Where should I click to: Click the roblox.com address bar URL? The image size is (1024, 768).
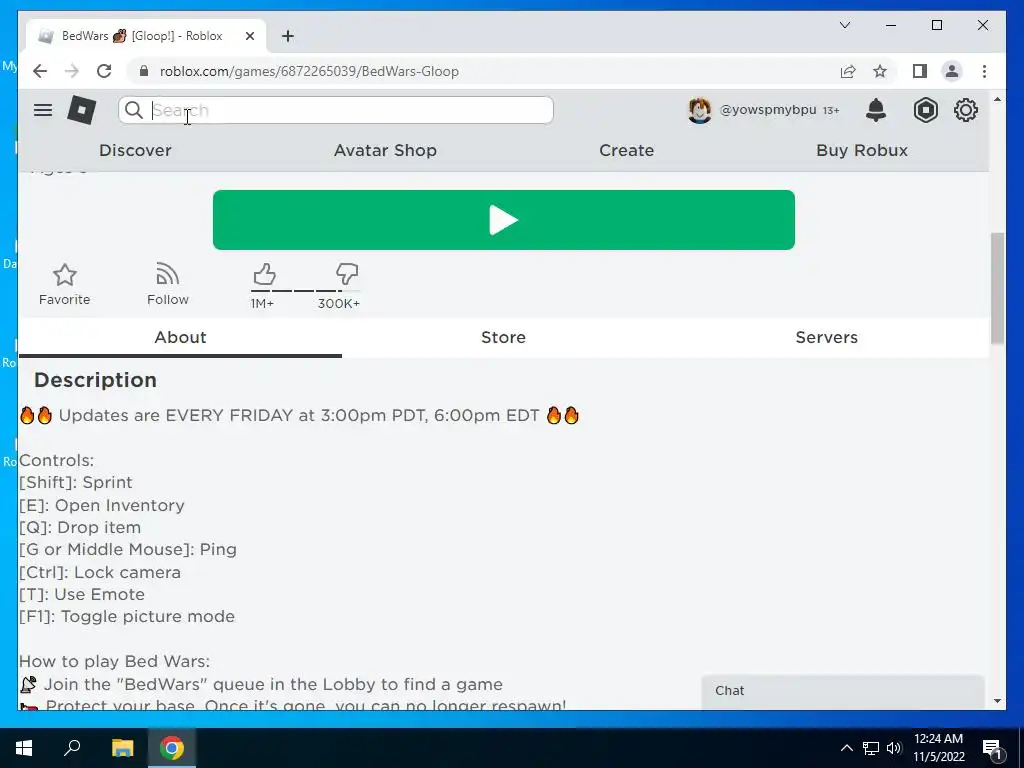click(309, 71)
